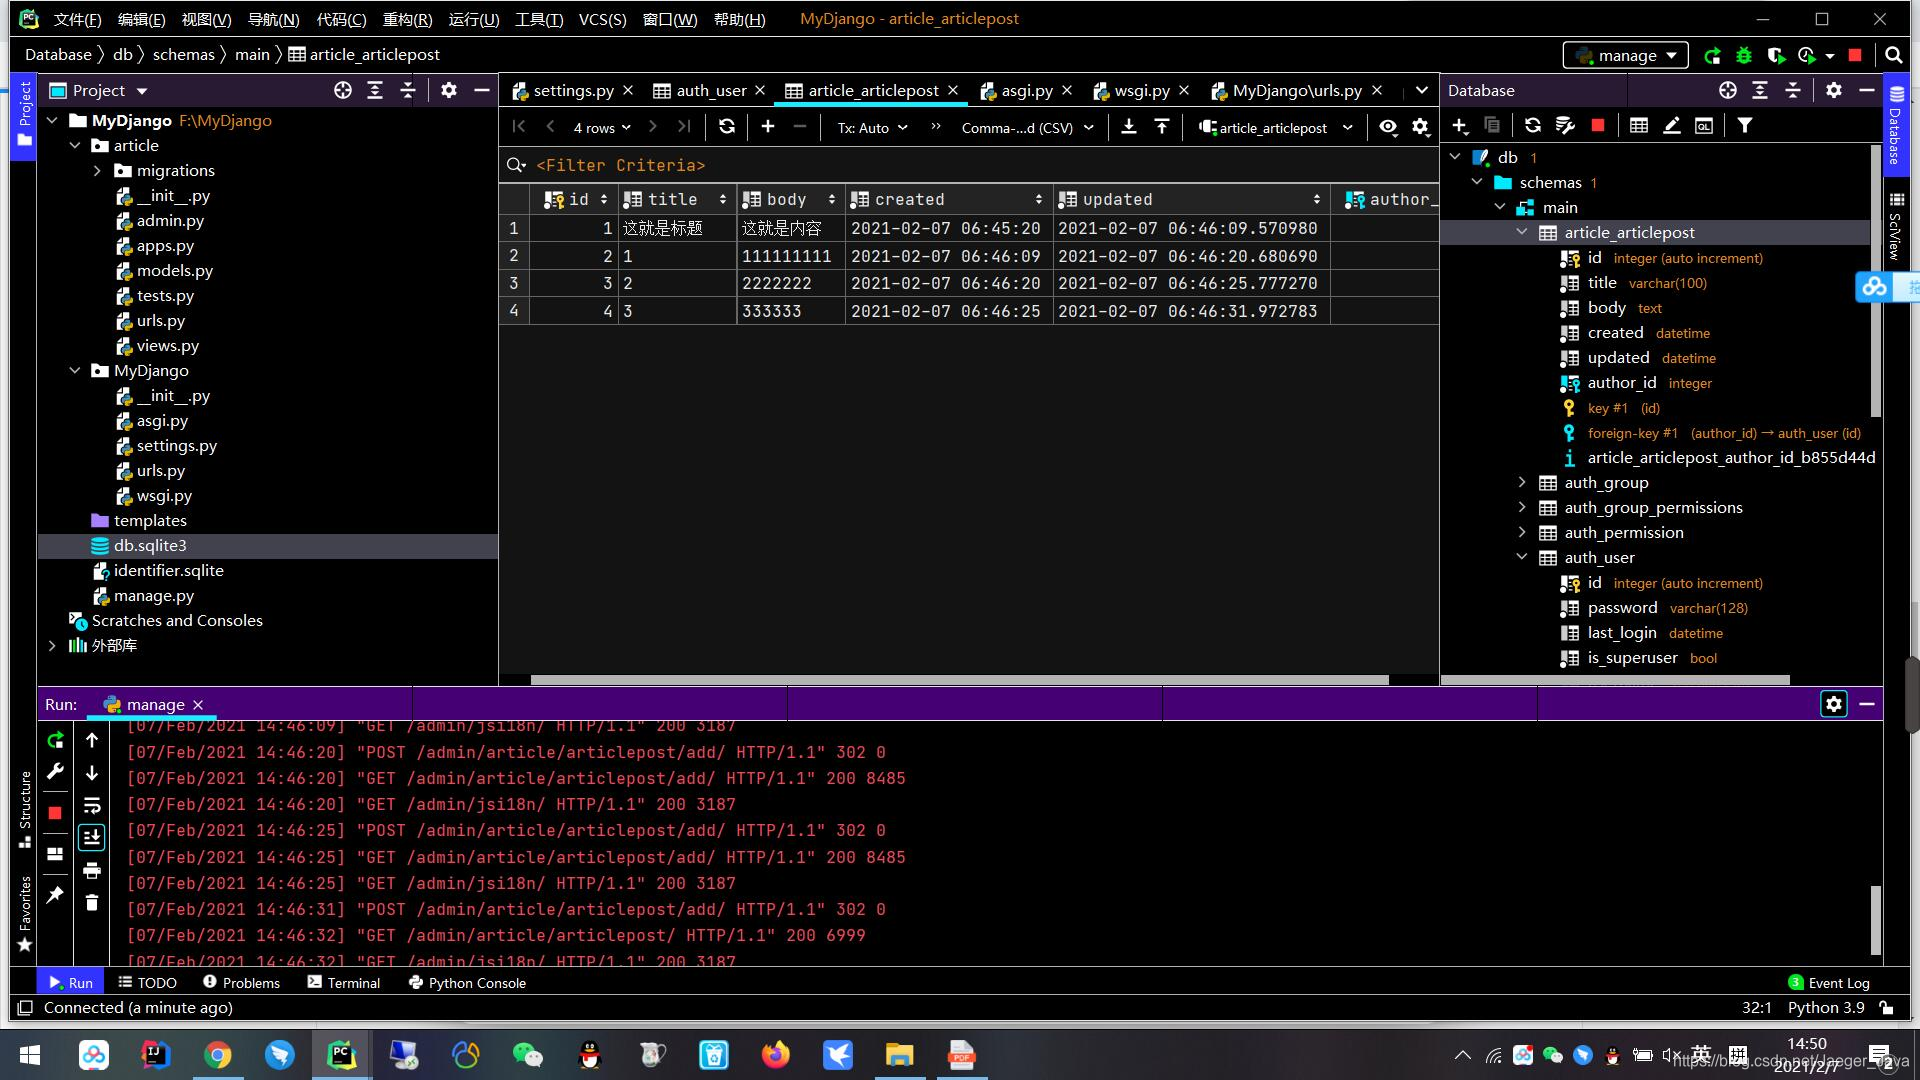The height and width of the screenshot is (1080, 1920).
Task: Open the manage run configuration dropdown
Action: [x=1626, y=56]
